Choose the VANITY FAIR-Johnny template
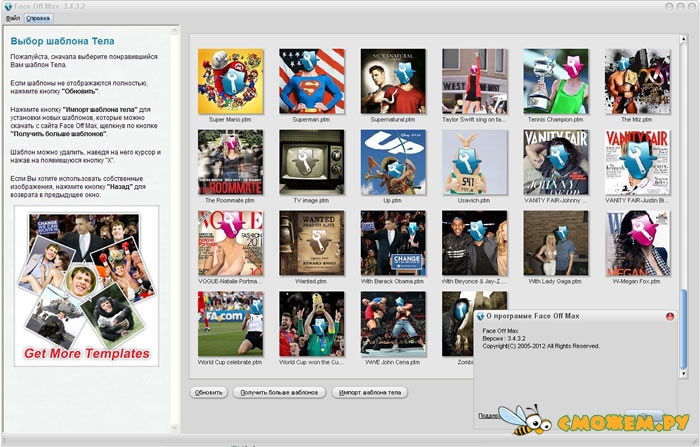Viewport: 700px width, 447px height. tap(556, 162)
